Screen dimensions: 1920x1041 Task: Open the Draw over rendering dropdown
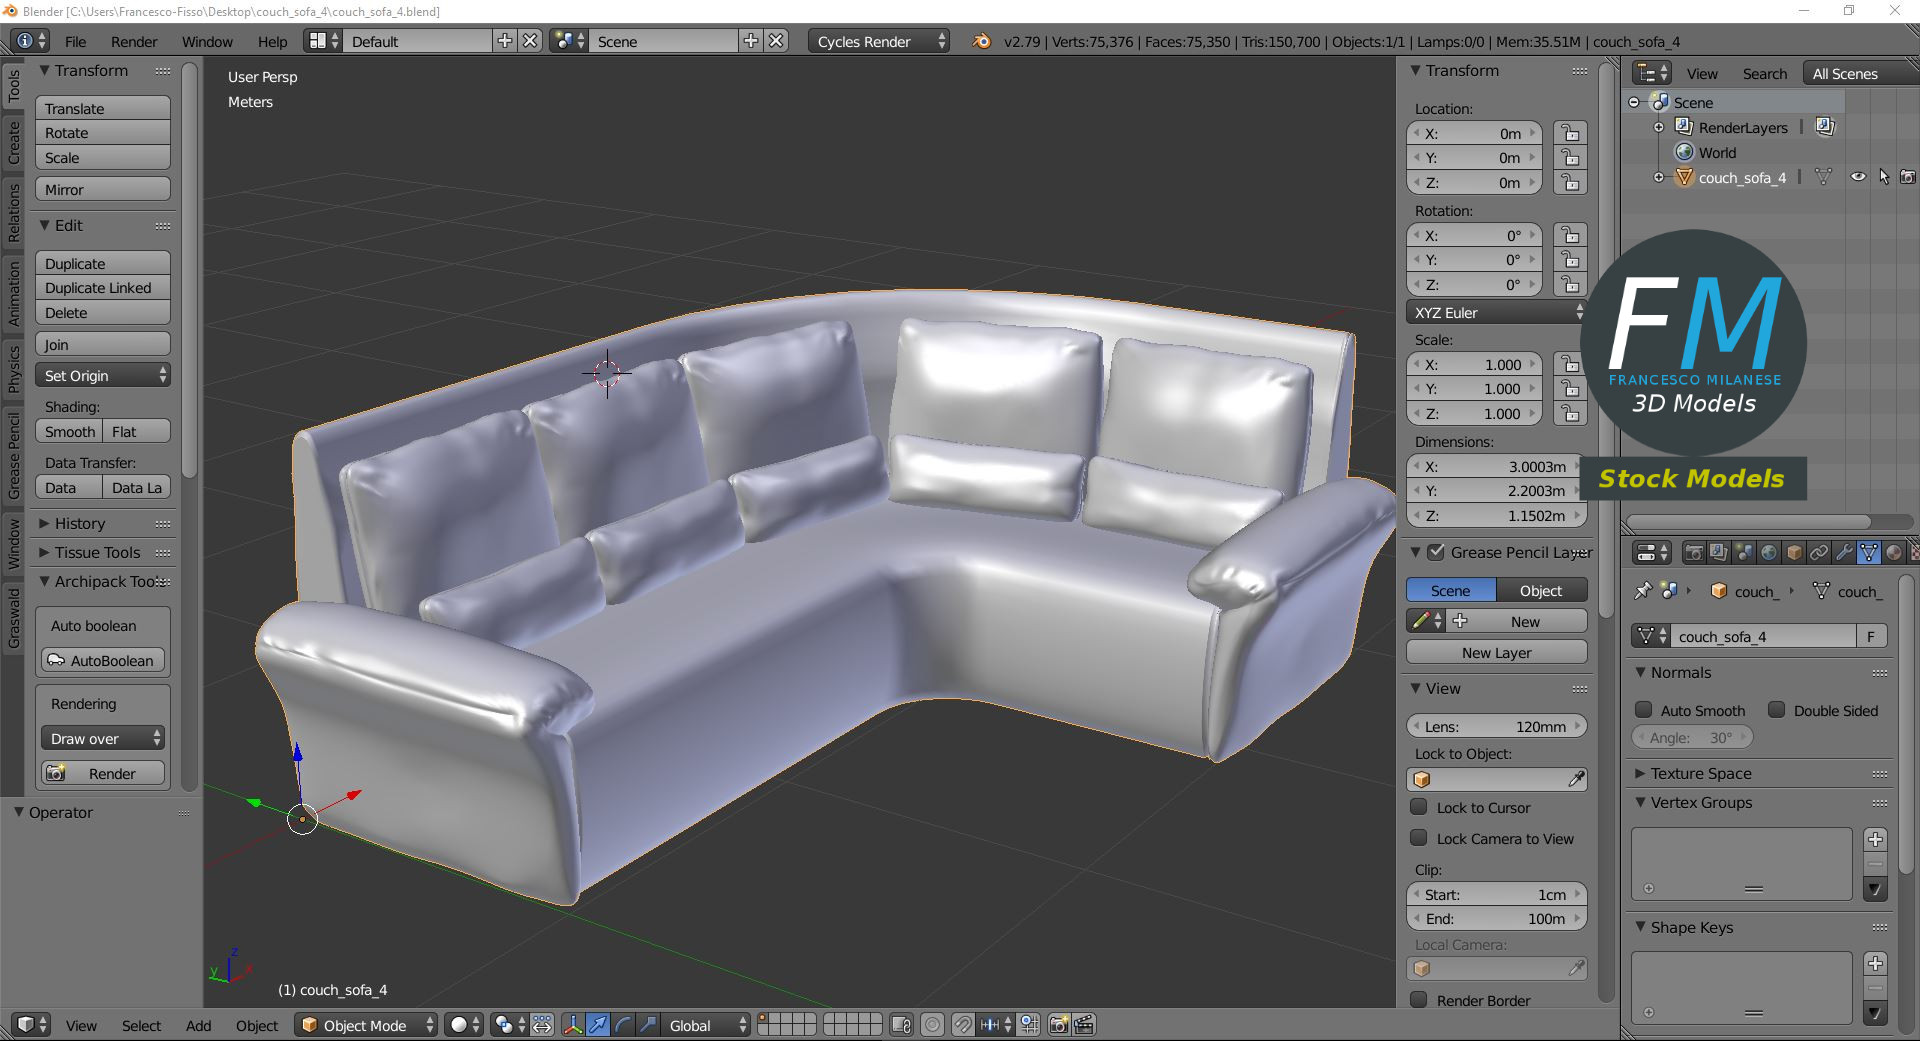tap(103, 739)
